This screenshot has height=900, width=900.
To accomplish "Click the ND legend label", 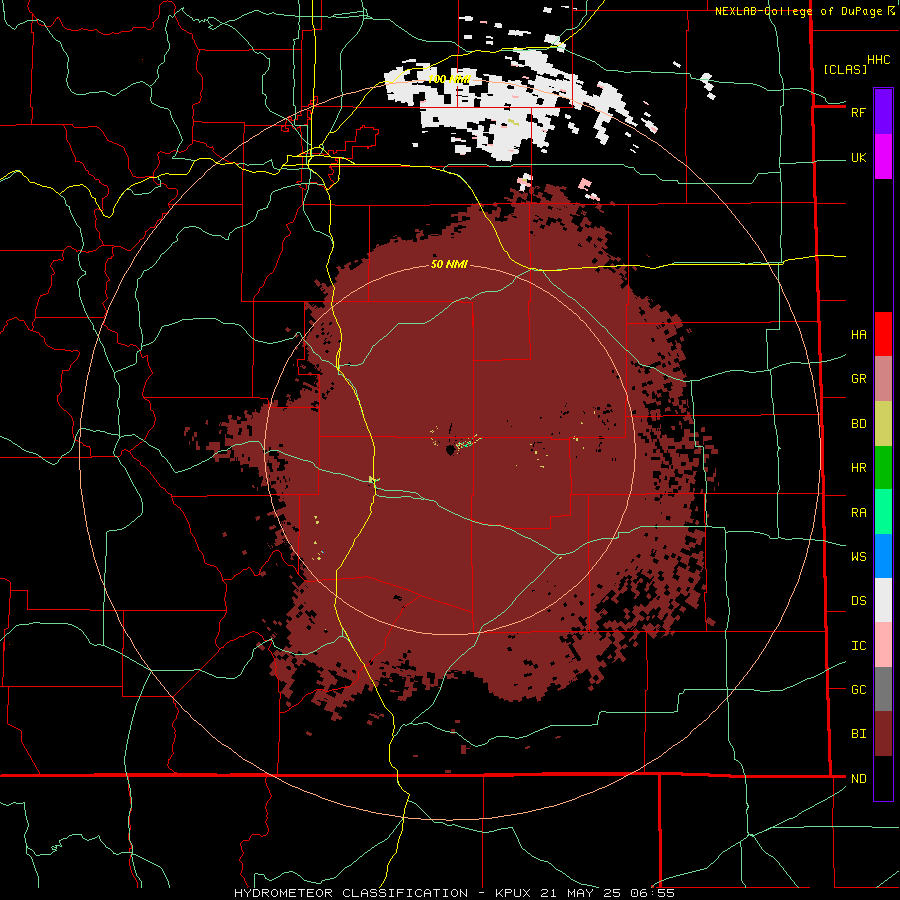I will coord(858,779).
